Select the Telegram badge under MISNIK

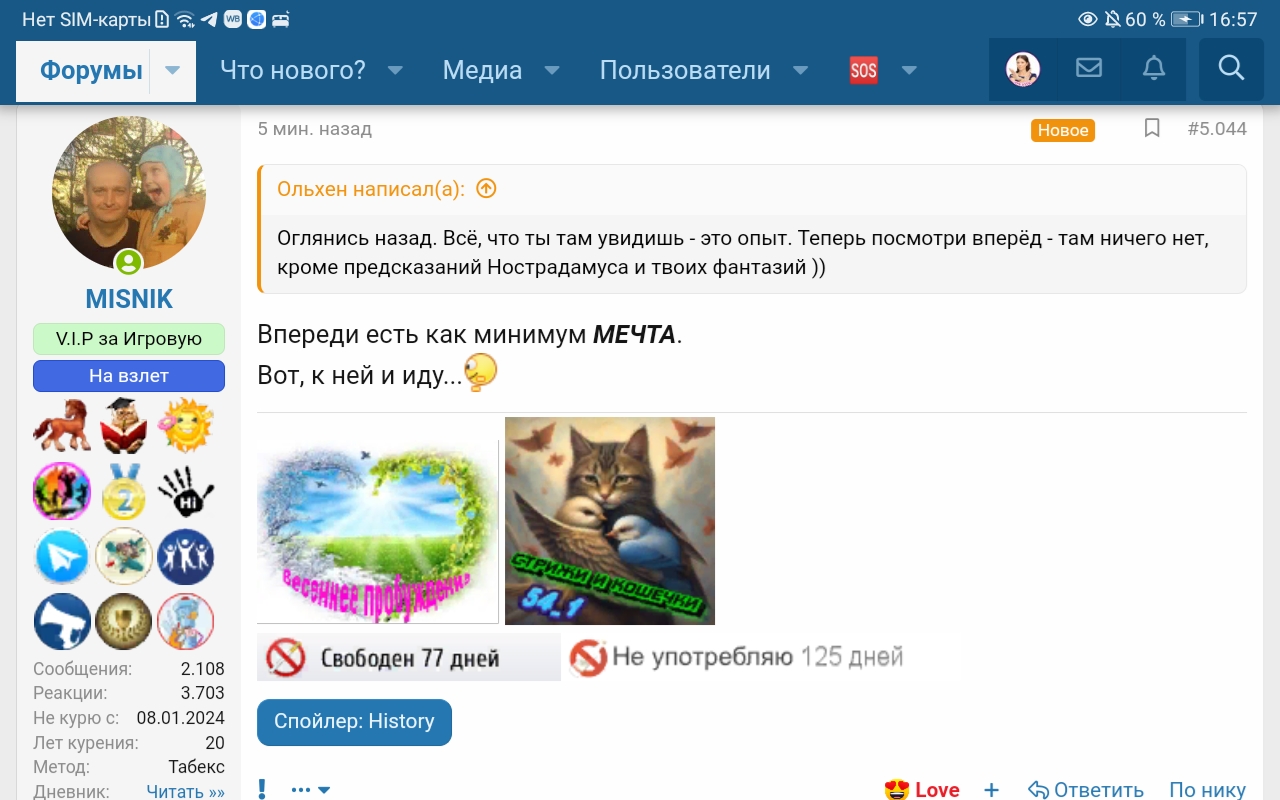(61, 557)
